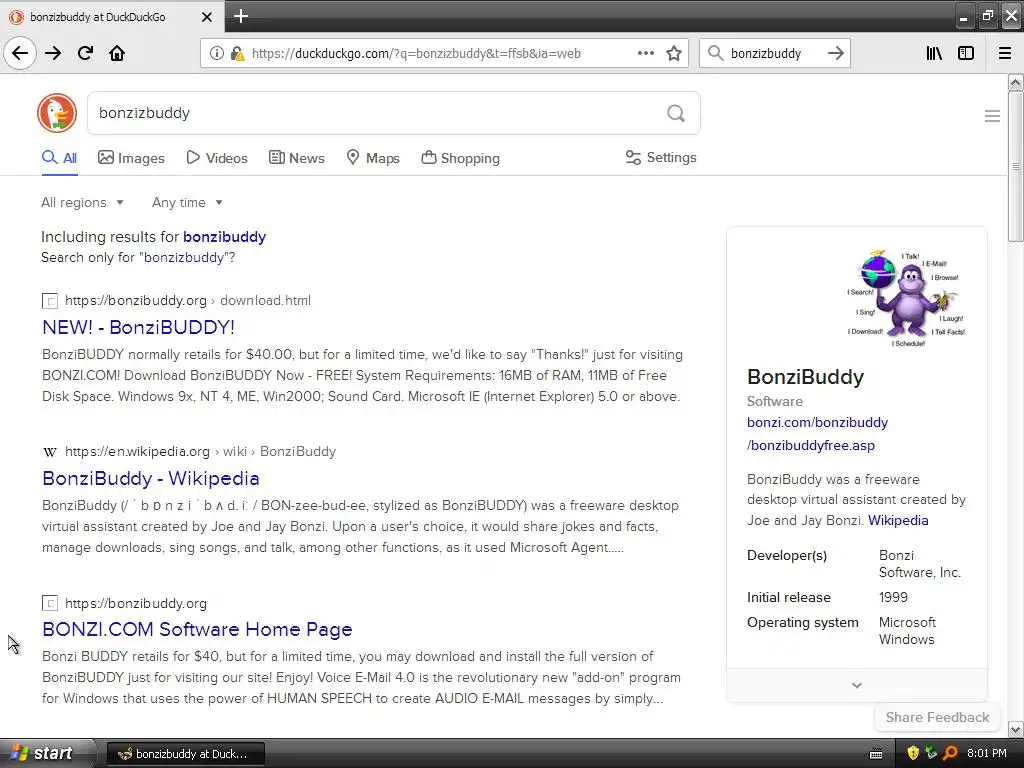This screenshot has height=768, width=1024.
Task: Bookmark this page with the star icon
Action: (x=674, y=54)
